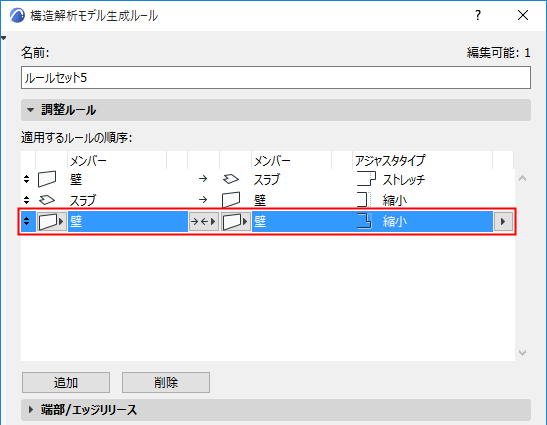547x425 pixels.
Task: Click the 壁 text in the first row
Action: click(x=76, y=180)
